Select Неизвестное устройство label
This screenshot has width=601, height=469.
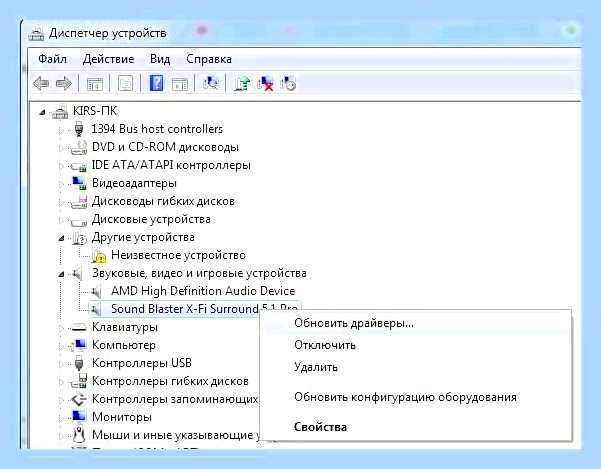tap(178, 255)
